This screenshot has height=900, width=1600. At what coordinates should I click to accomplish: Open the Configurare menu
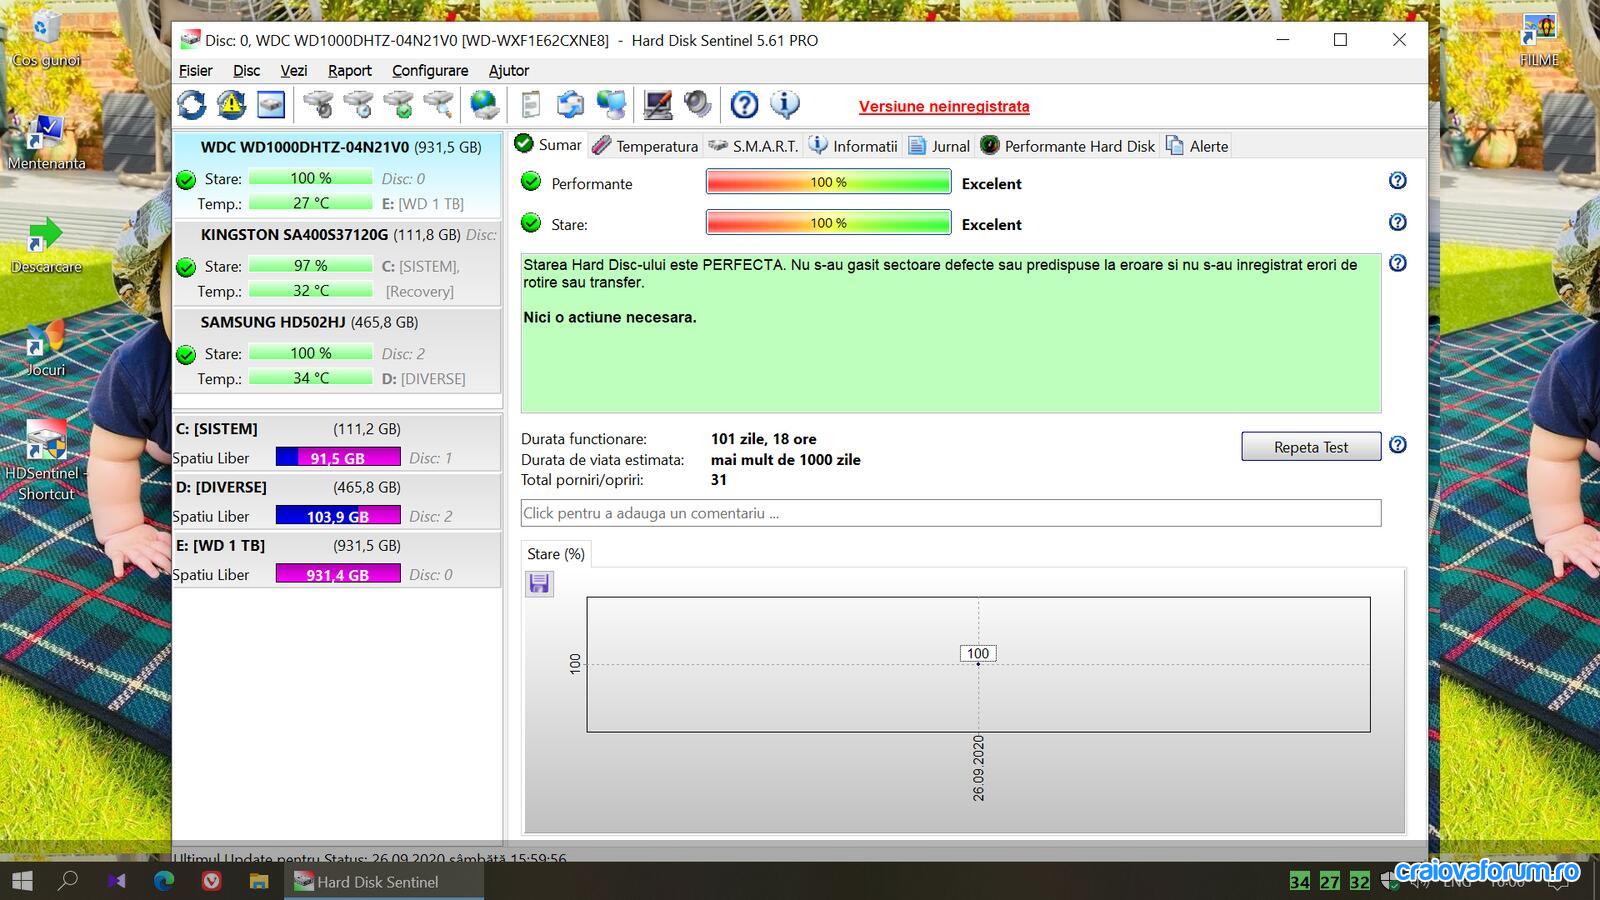click(x=430, y=71)
